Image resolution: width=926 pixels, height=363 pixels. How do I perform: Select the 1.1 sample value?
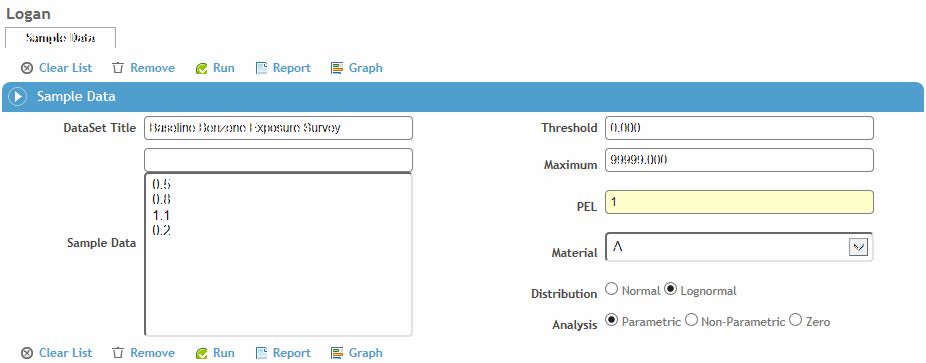point(161,215)
